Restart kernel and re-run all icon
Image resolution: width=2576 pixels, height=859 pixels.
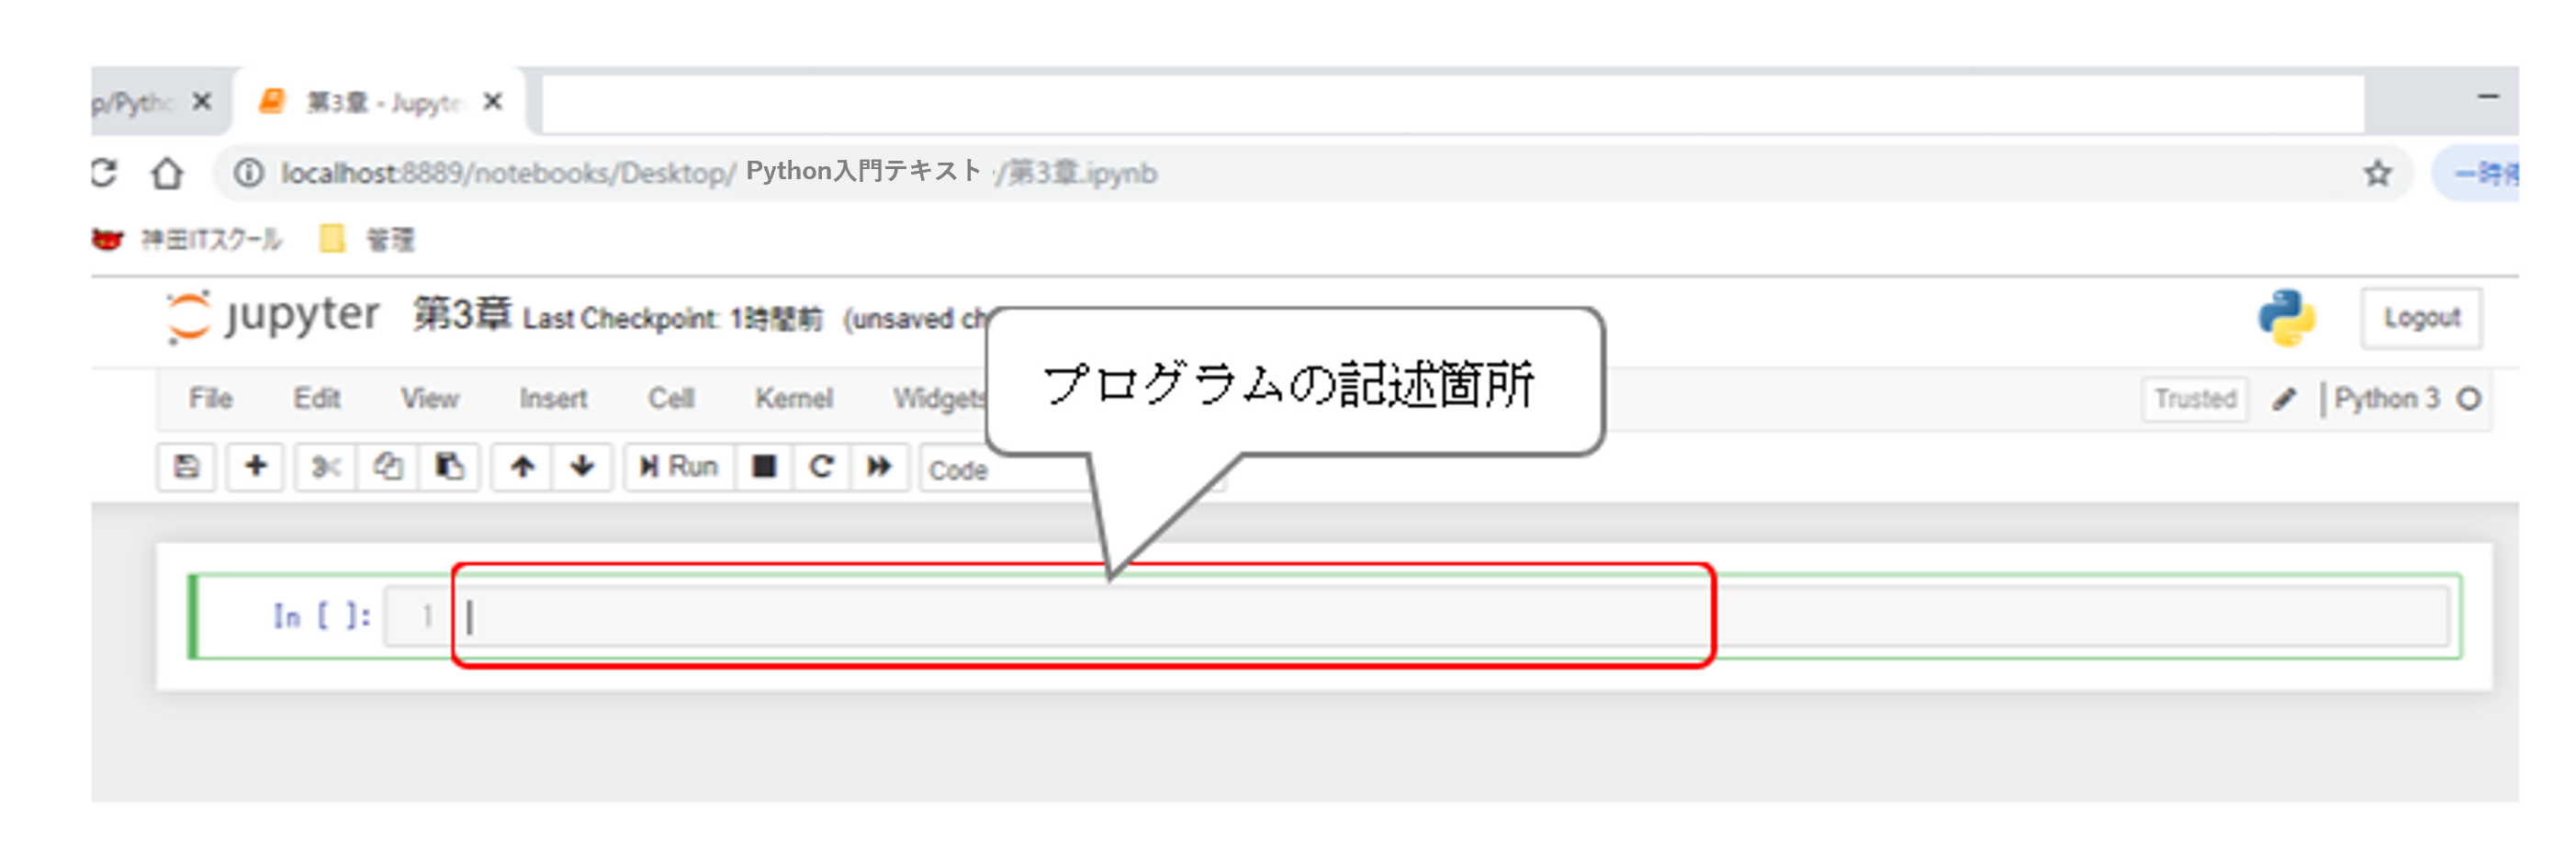click(879, 467)
